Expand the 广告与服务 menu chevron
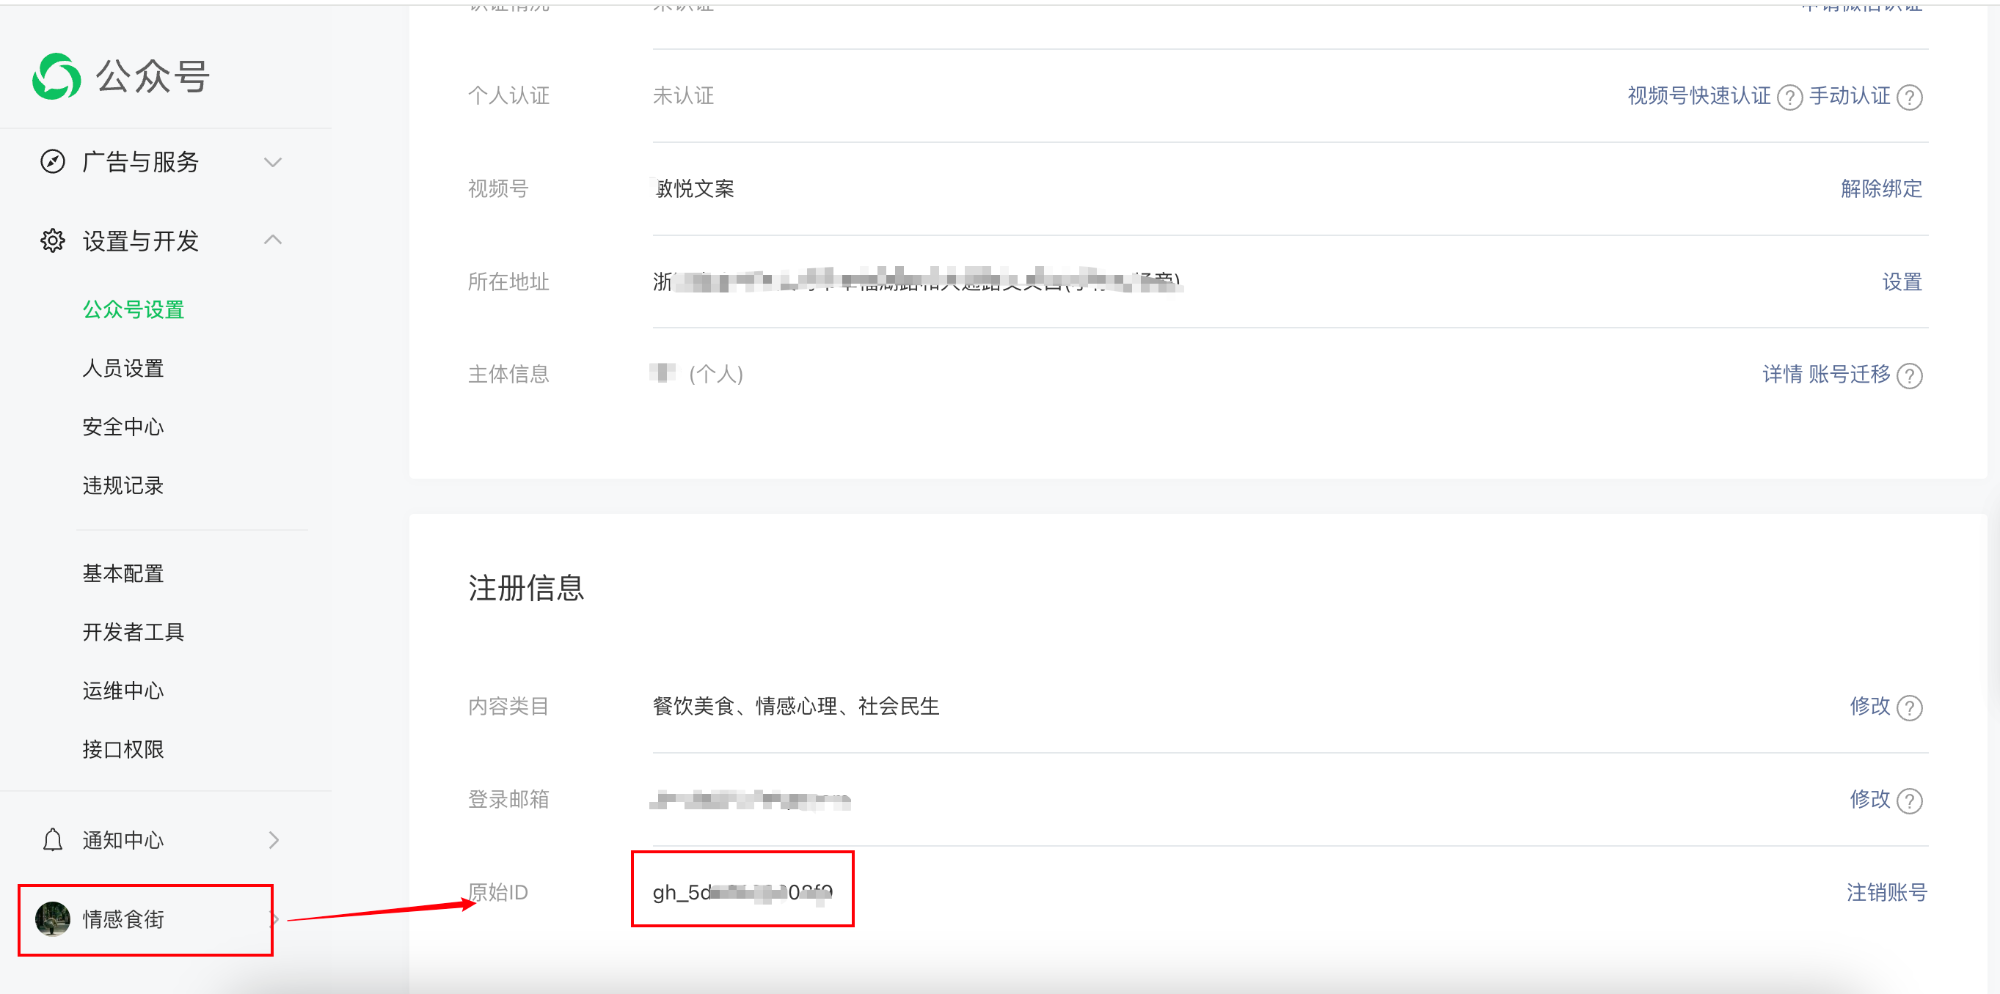 (x=273, y=162)
